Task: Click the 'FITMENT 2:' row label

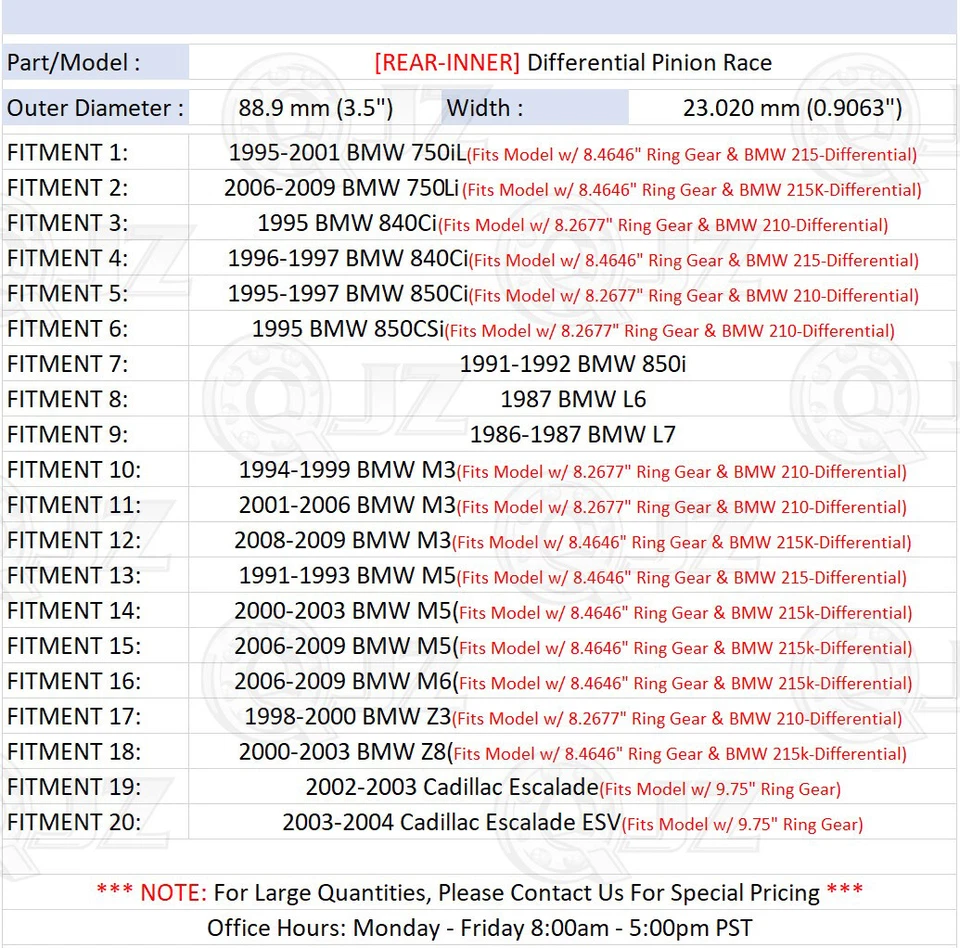Action: point(68,188)
